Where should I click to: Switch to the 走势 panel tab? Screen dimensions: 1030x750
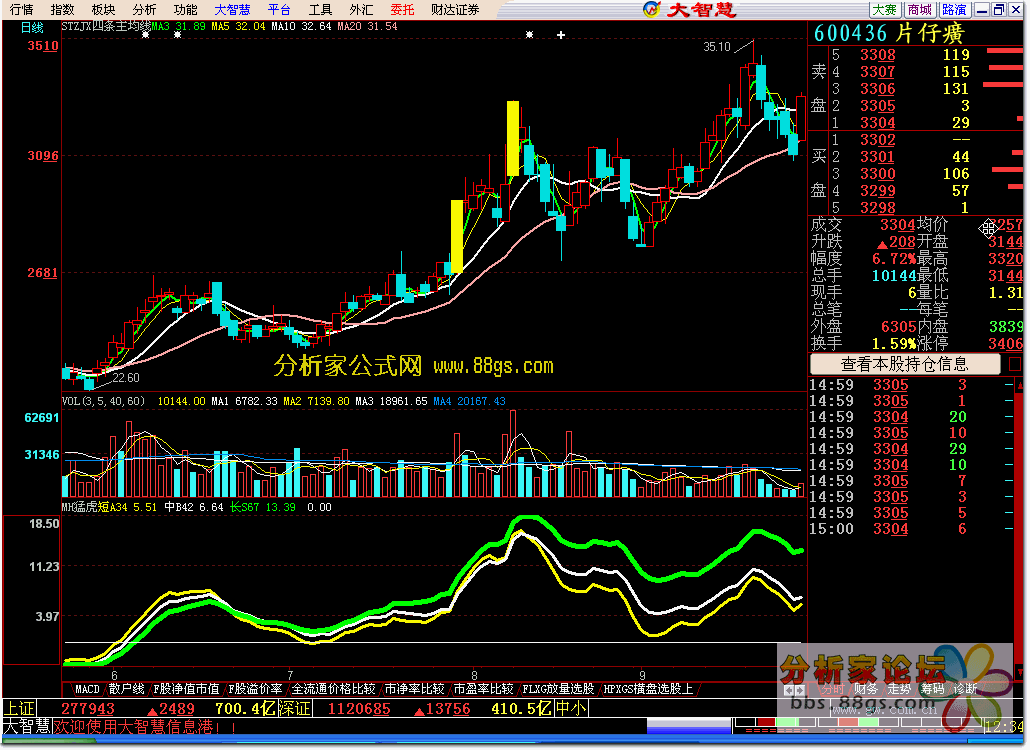coord(899,688)
